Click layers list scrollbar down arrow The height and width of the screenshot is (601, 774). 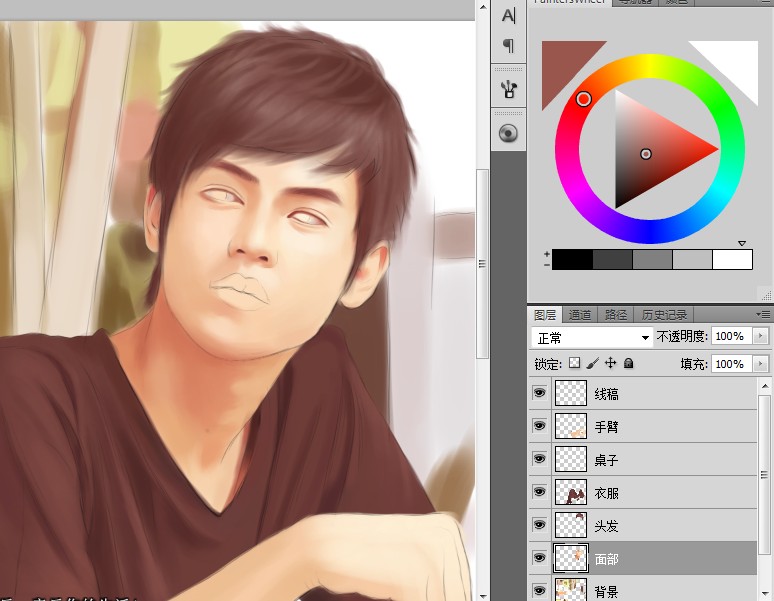765,593
